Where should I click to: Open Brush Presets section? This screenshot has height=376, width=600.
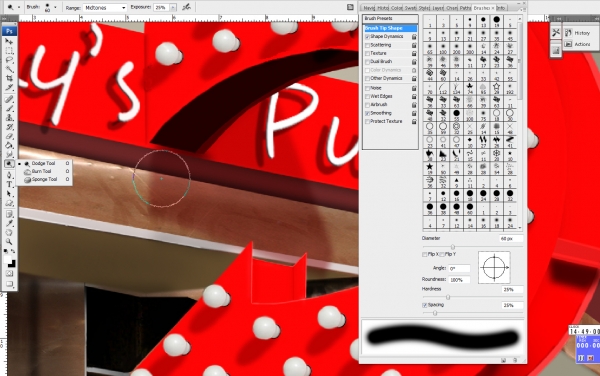390,18
